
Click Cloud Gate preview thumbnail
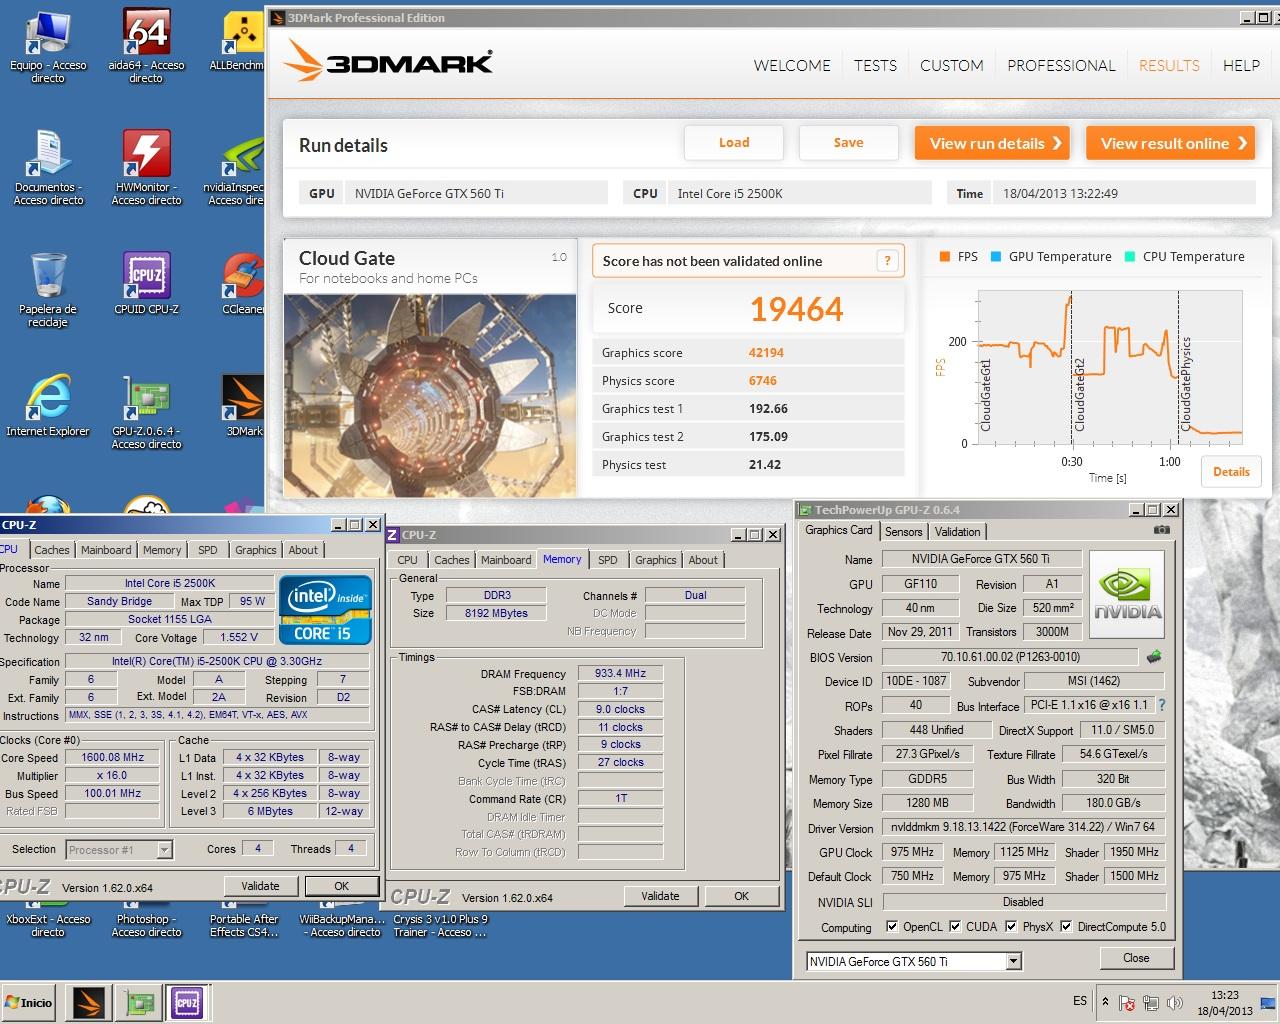(430, 395)
